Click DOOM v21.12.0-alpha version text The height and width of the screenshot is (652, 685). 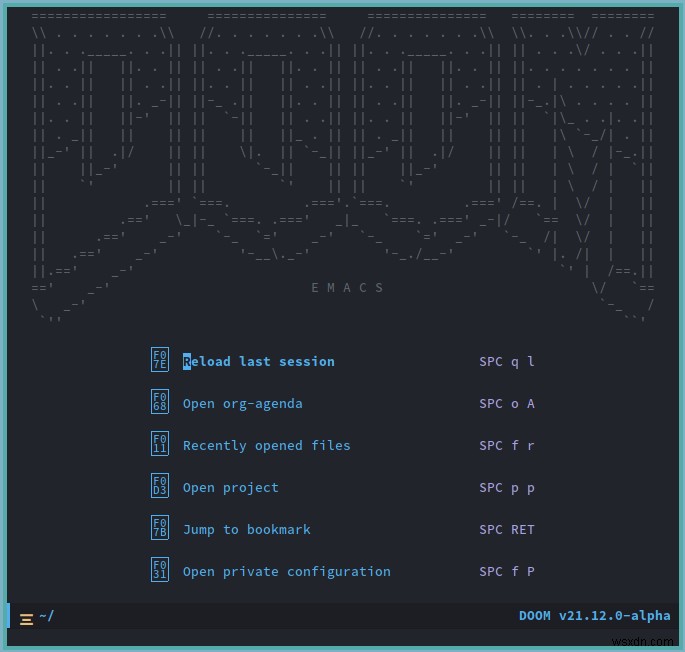pyautogui.click(x=595, y=616)
